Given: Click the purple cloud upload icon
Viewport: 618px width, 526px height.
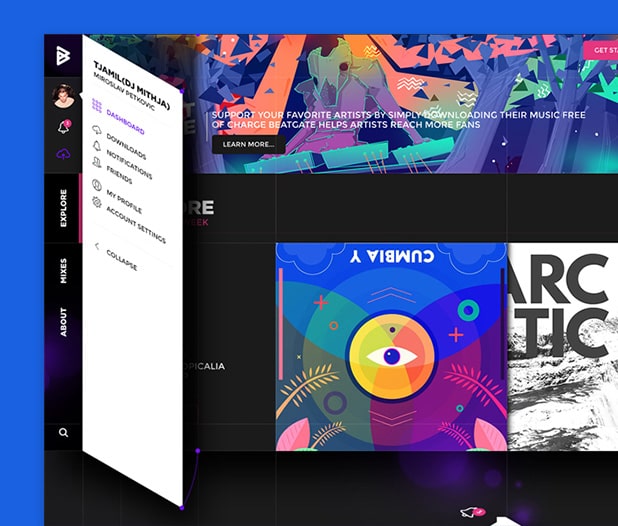Looking at the screenshot, I should [63, 154].
